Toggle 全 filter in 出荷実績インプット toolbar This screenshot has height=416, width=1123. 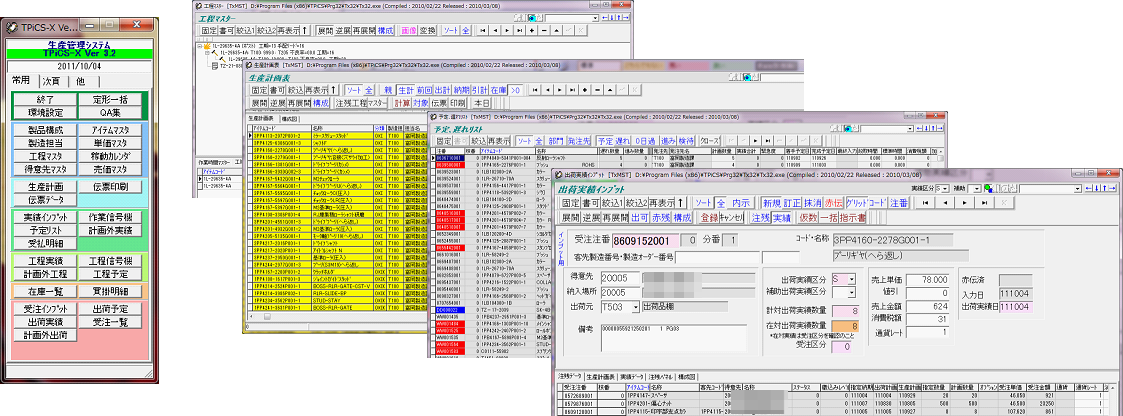[x=720, y=203]
